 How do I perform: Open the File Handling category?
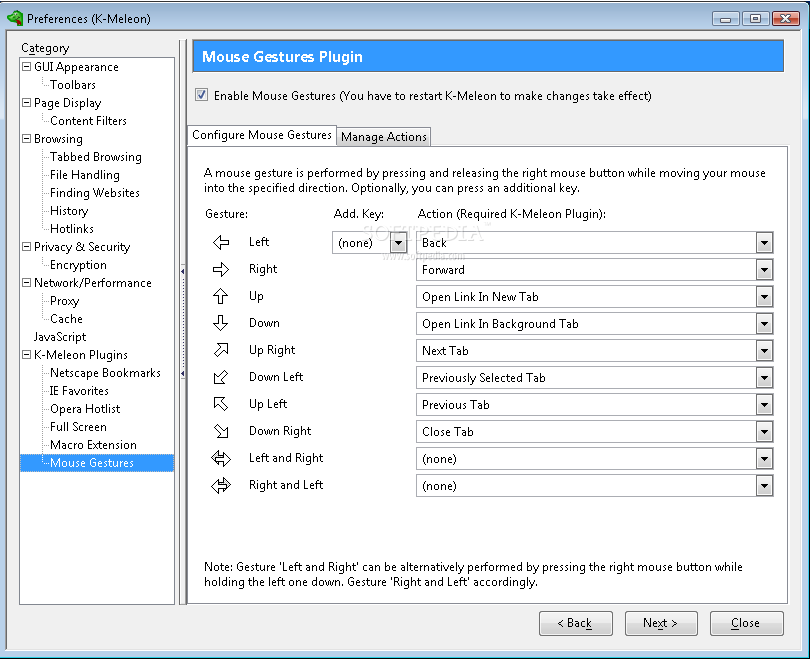click(85, 175)
